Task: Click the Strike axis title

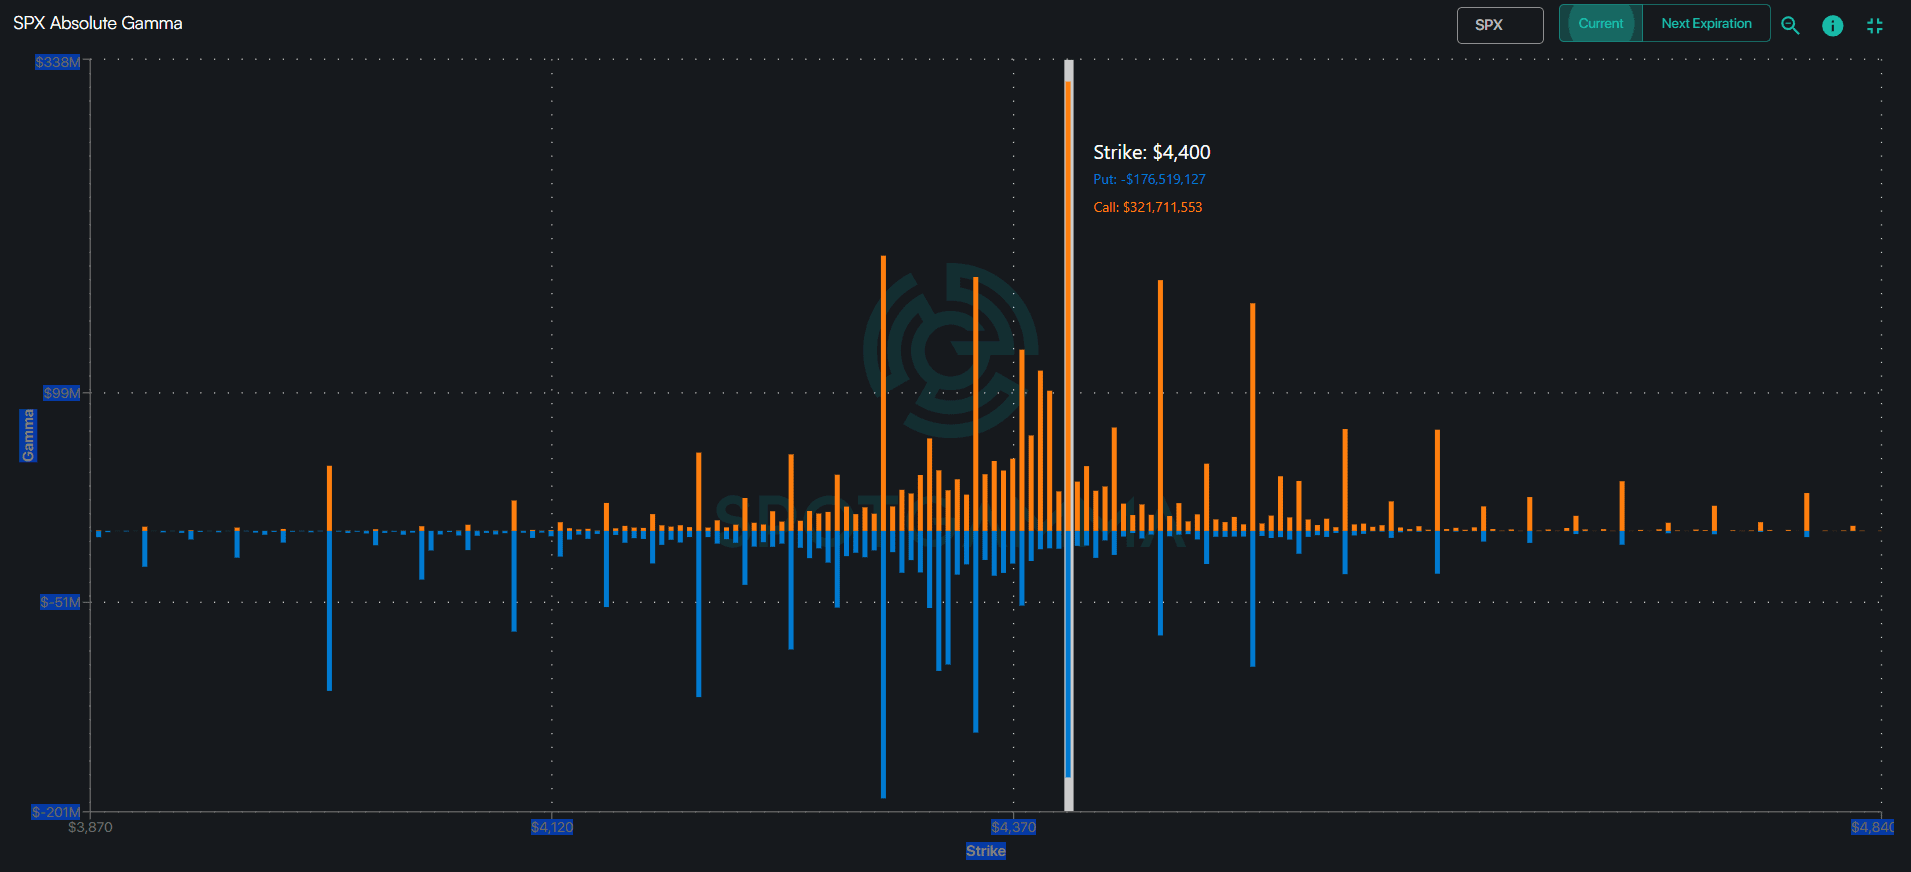Action: [986, 851]
